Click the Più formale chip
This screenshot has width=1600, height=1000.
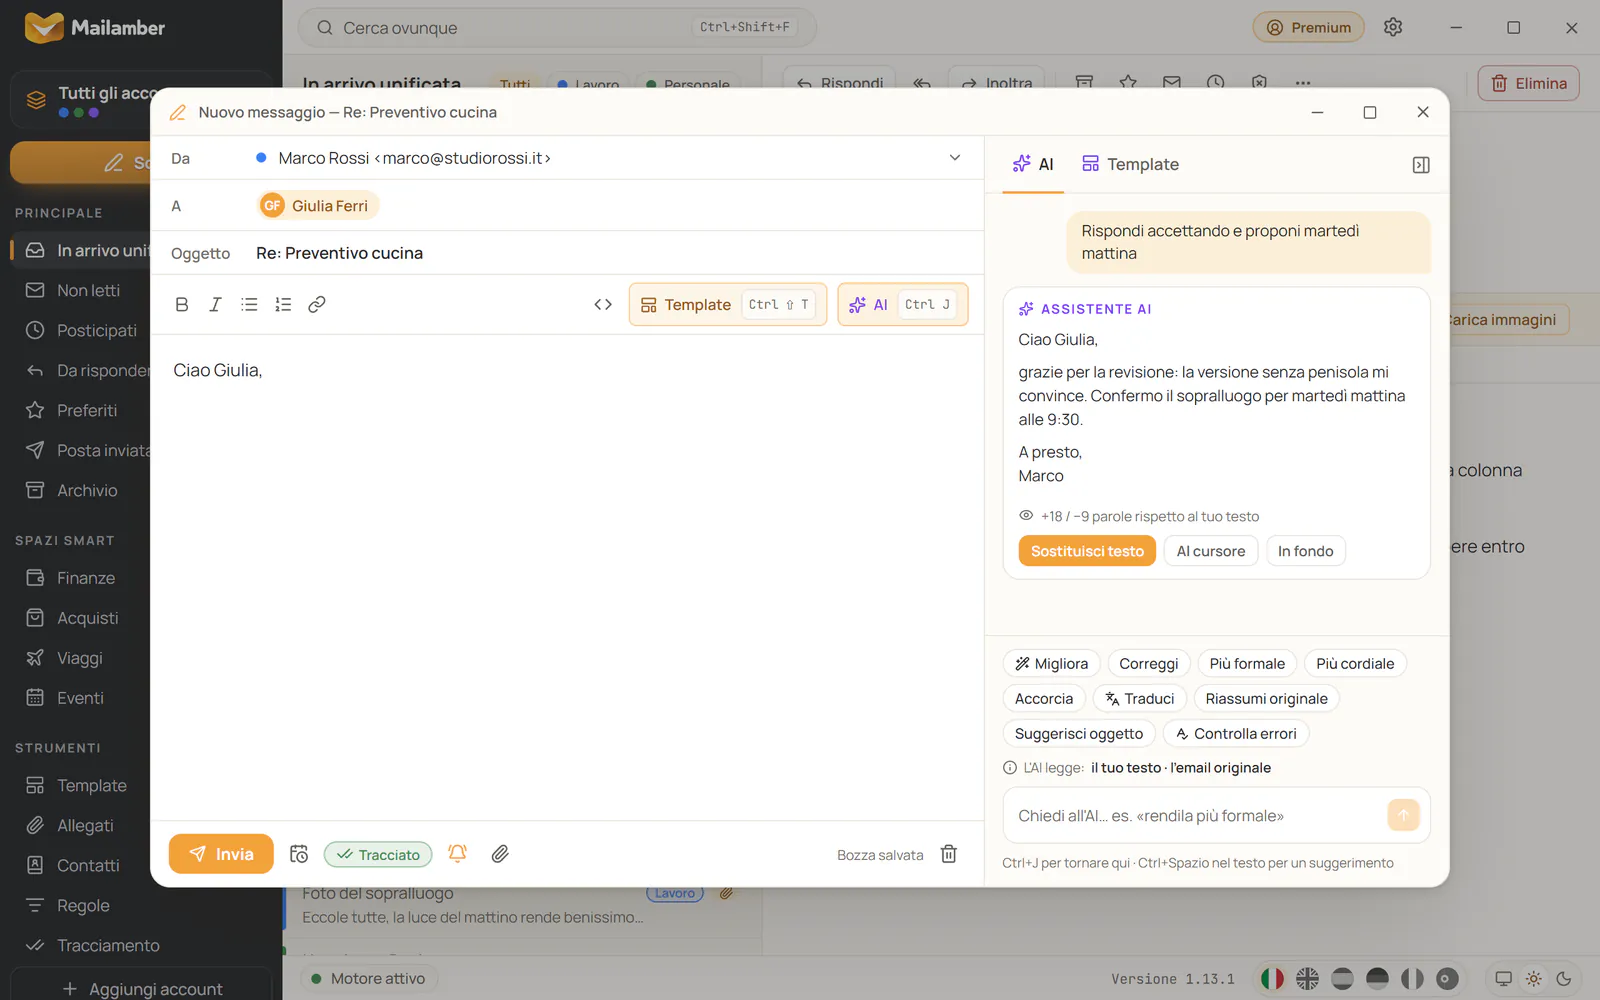(x=1247, y=664)
